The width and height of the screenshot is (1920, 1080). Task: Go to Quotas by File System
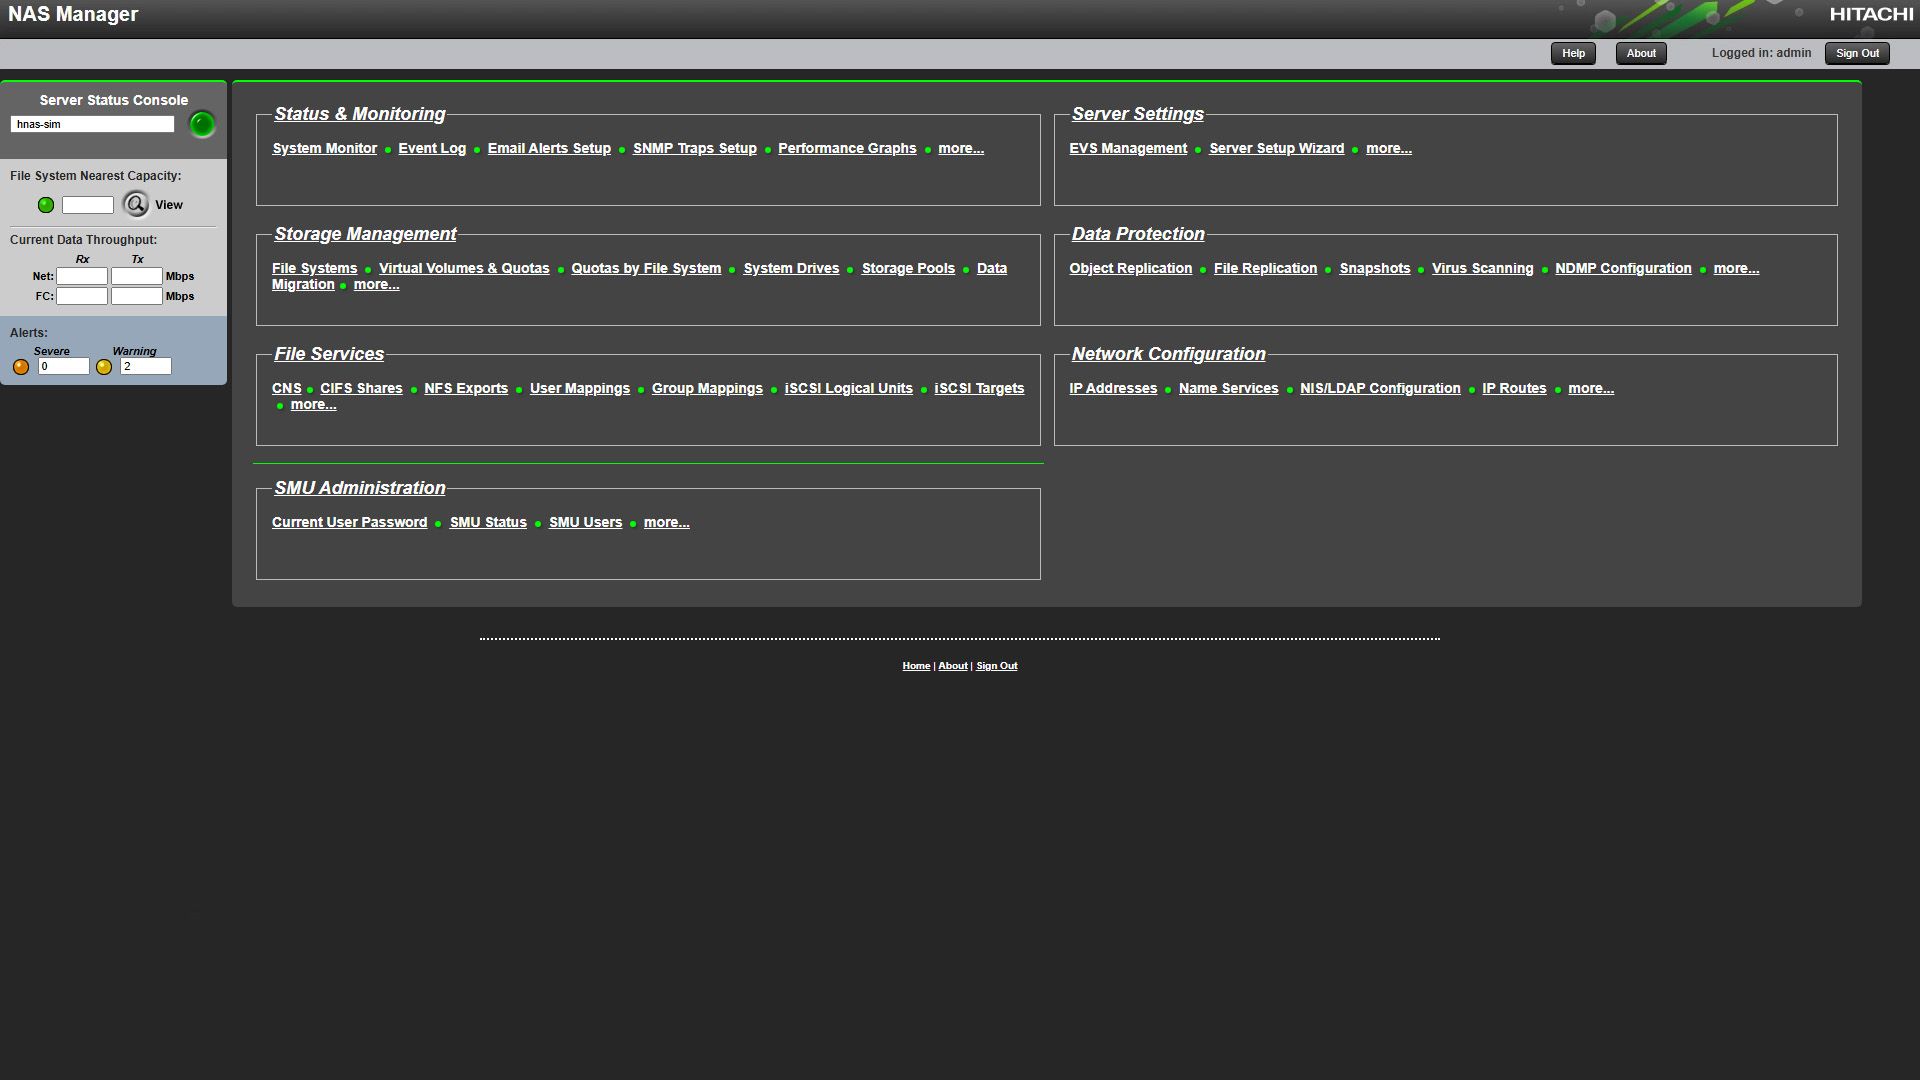646,268
